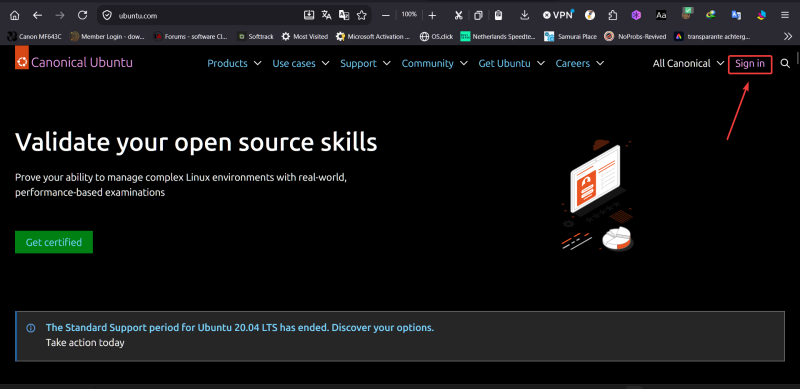Viewport: 800px width, 389px height.
Task: Open the tracking protection shield
Action: 107,15
